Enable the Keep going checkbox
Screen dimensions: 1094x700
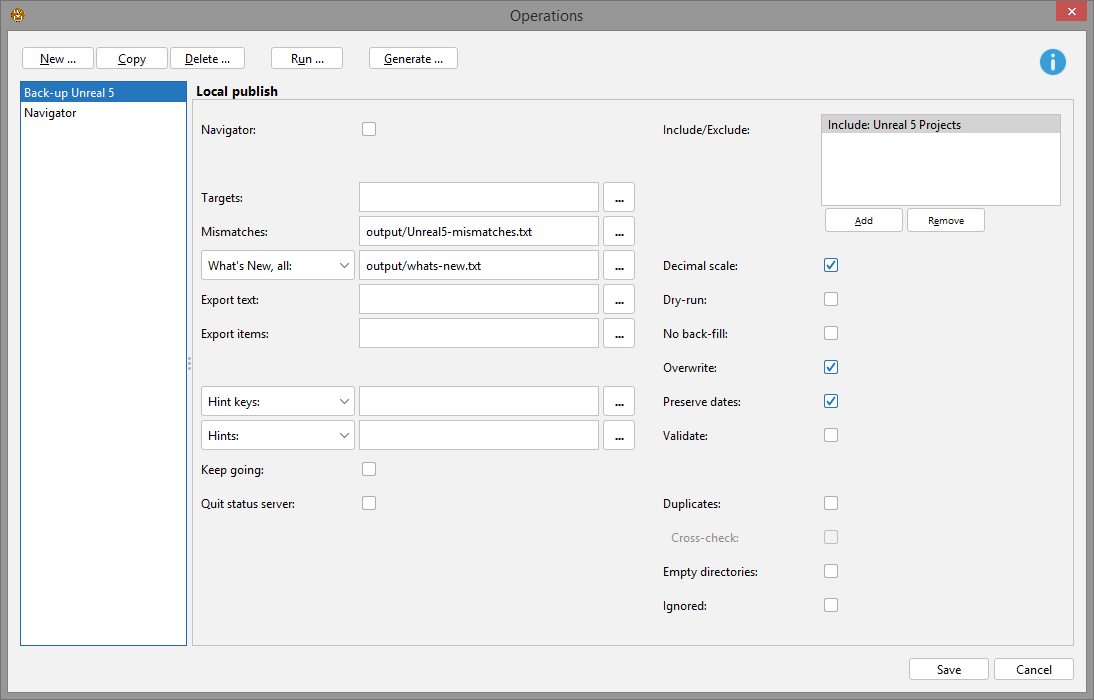[x=369, y=469]
